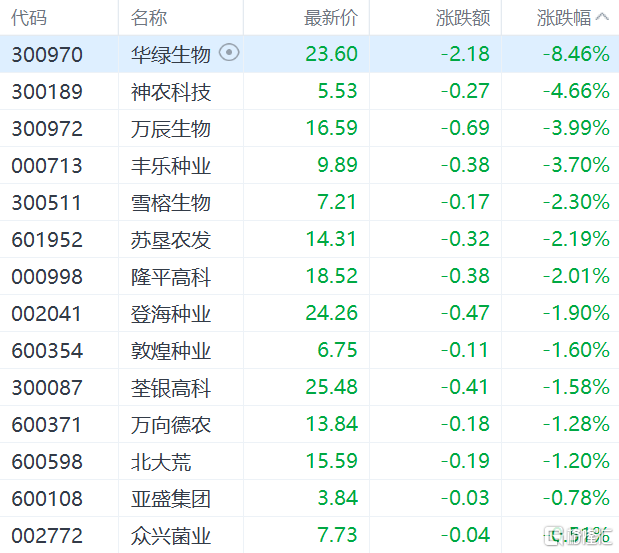
Task: Click the -0.69 change amount
Action: tap(465, 128)
